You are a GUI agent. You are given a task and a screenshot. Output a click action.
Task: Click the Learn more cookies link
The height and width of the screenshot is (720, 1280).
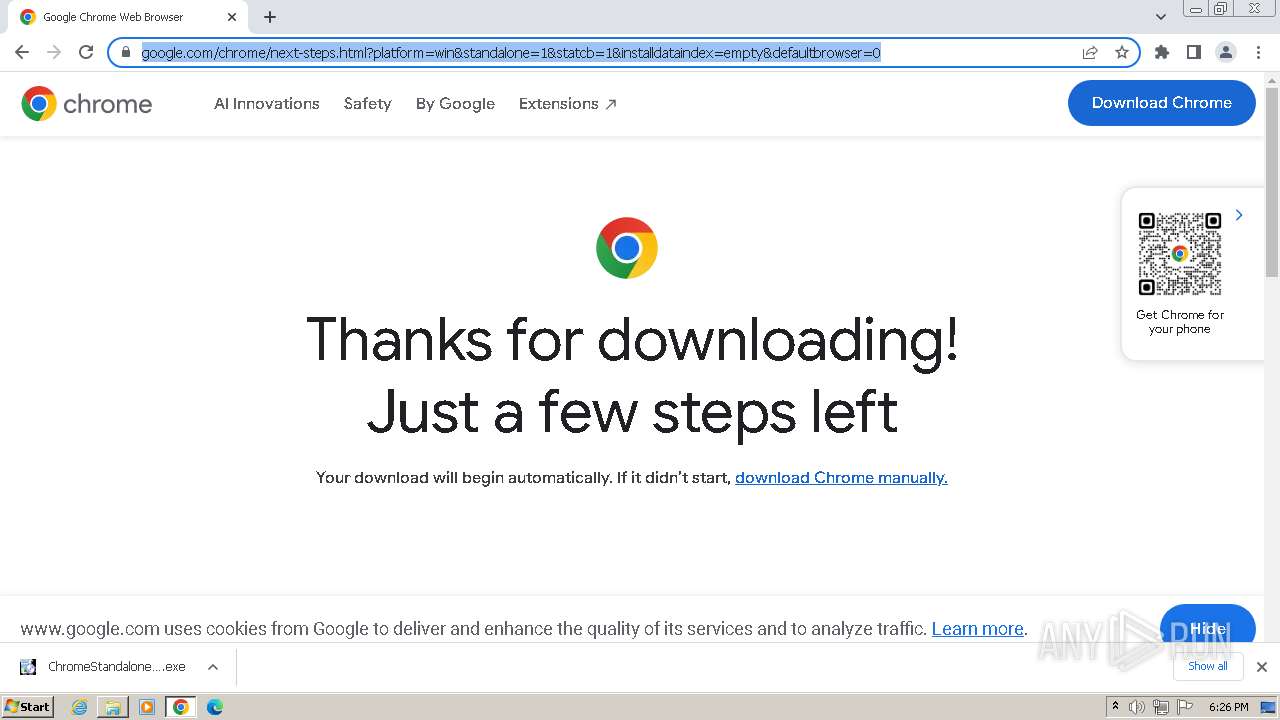coord(978,629)
